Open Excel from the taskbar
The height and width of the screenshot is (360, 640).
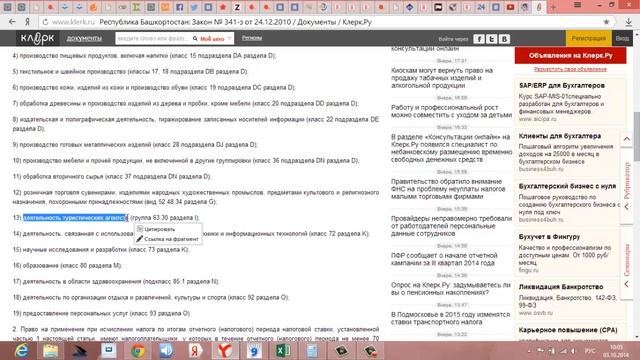(x=283, y=351)
